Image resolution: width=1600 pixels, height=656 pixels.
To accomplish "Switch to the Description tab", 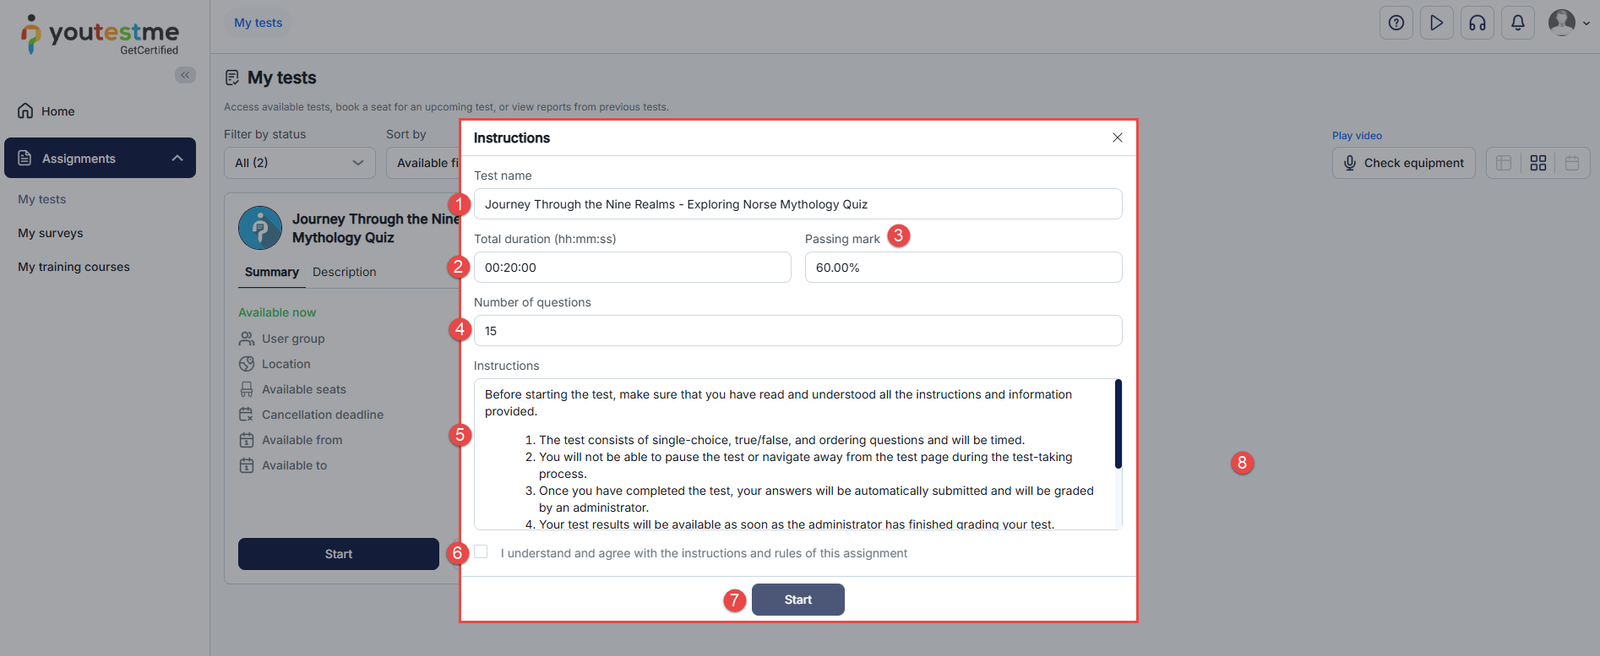I will point(344,272).
